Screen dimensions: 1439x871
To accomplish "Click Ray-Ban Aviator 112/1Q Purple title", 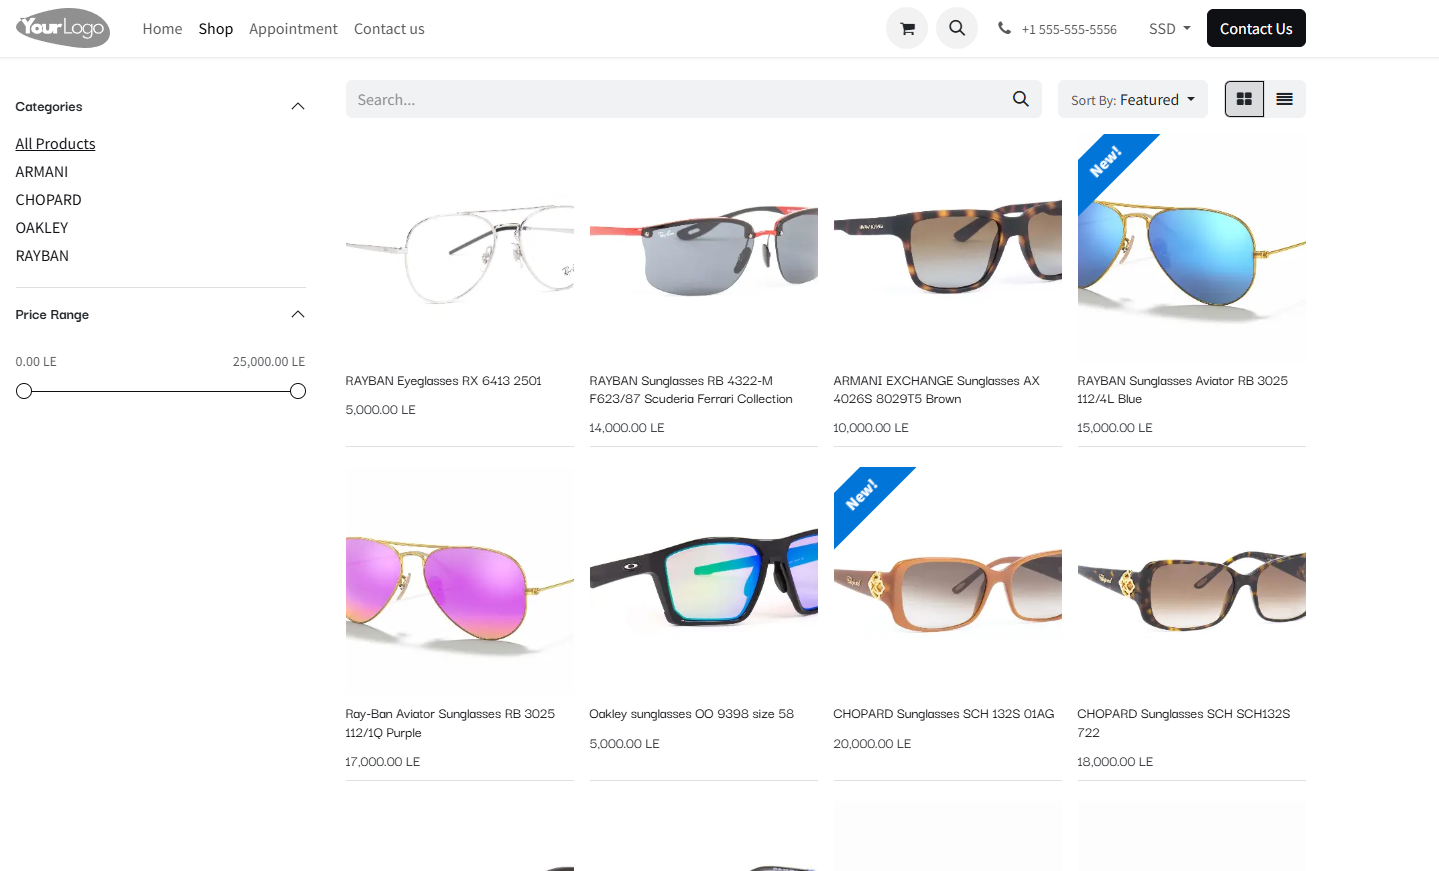I will (450, 723).
